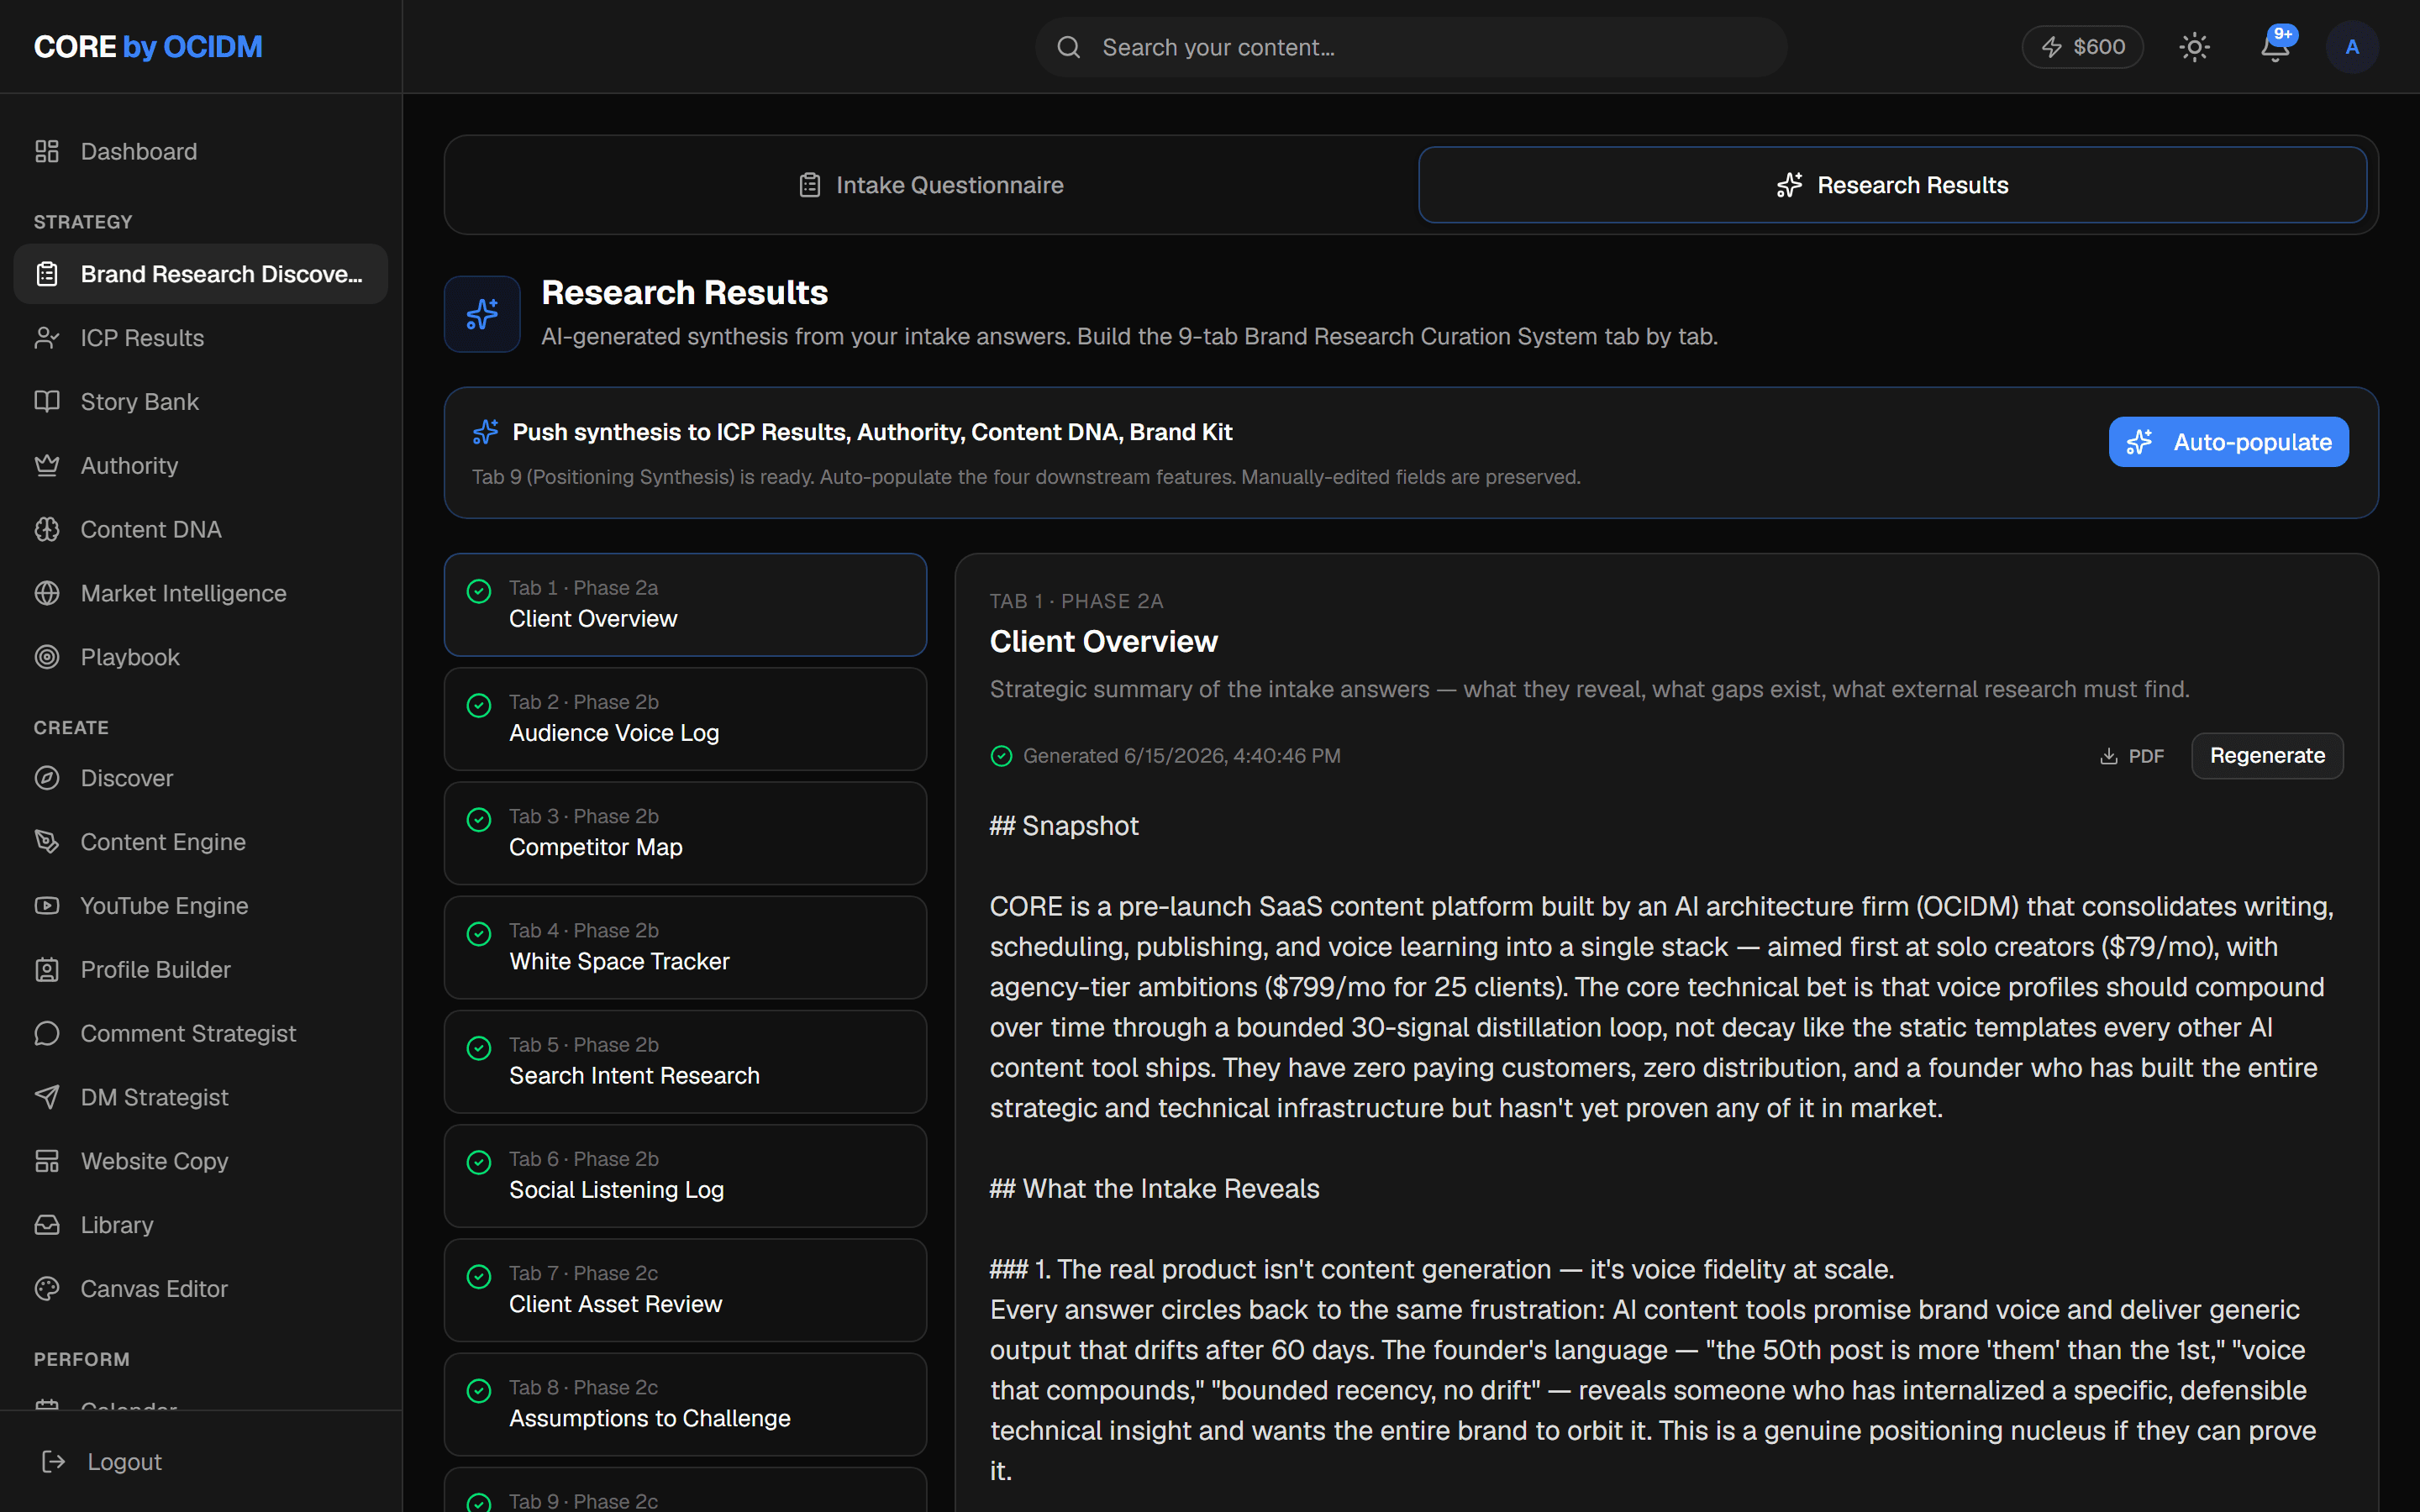Click the Regenerate button
The image size is (2420, 1512).
click(x=2267, y=756)
